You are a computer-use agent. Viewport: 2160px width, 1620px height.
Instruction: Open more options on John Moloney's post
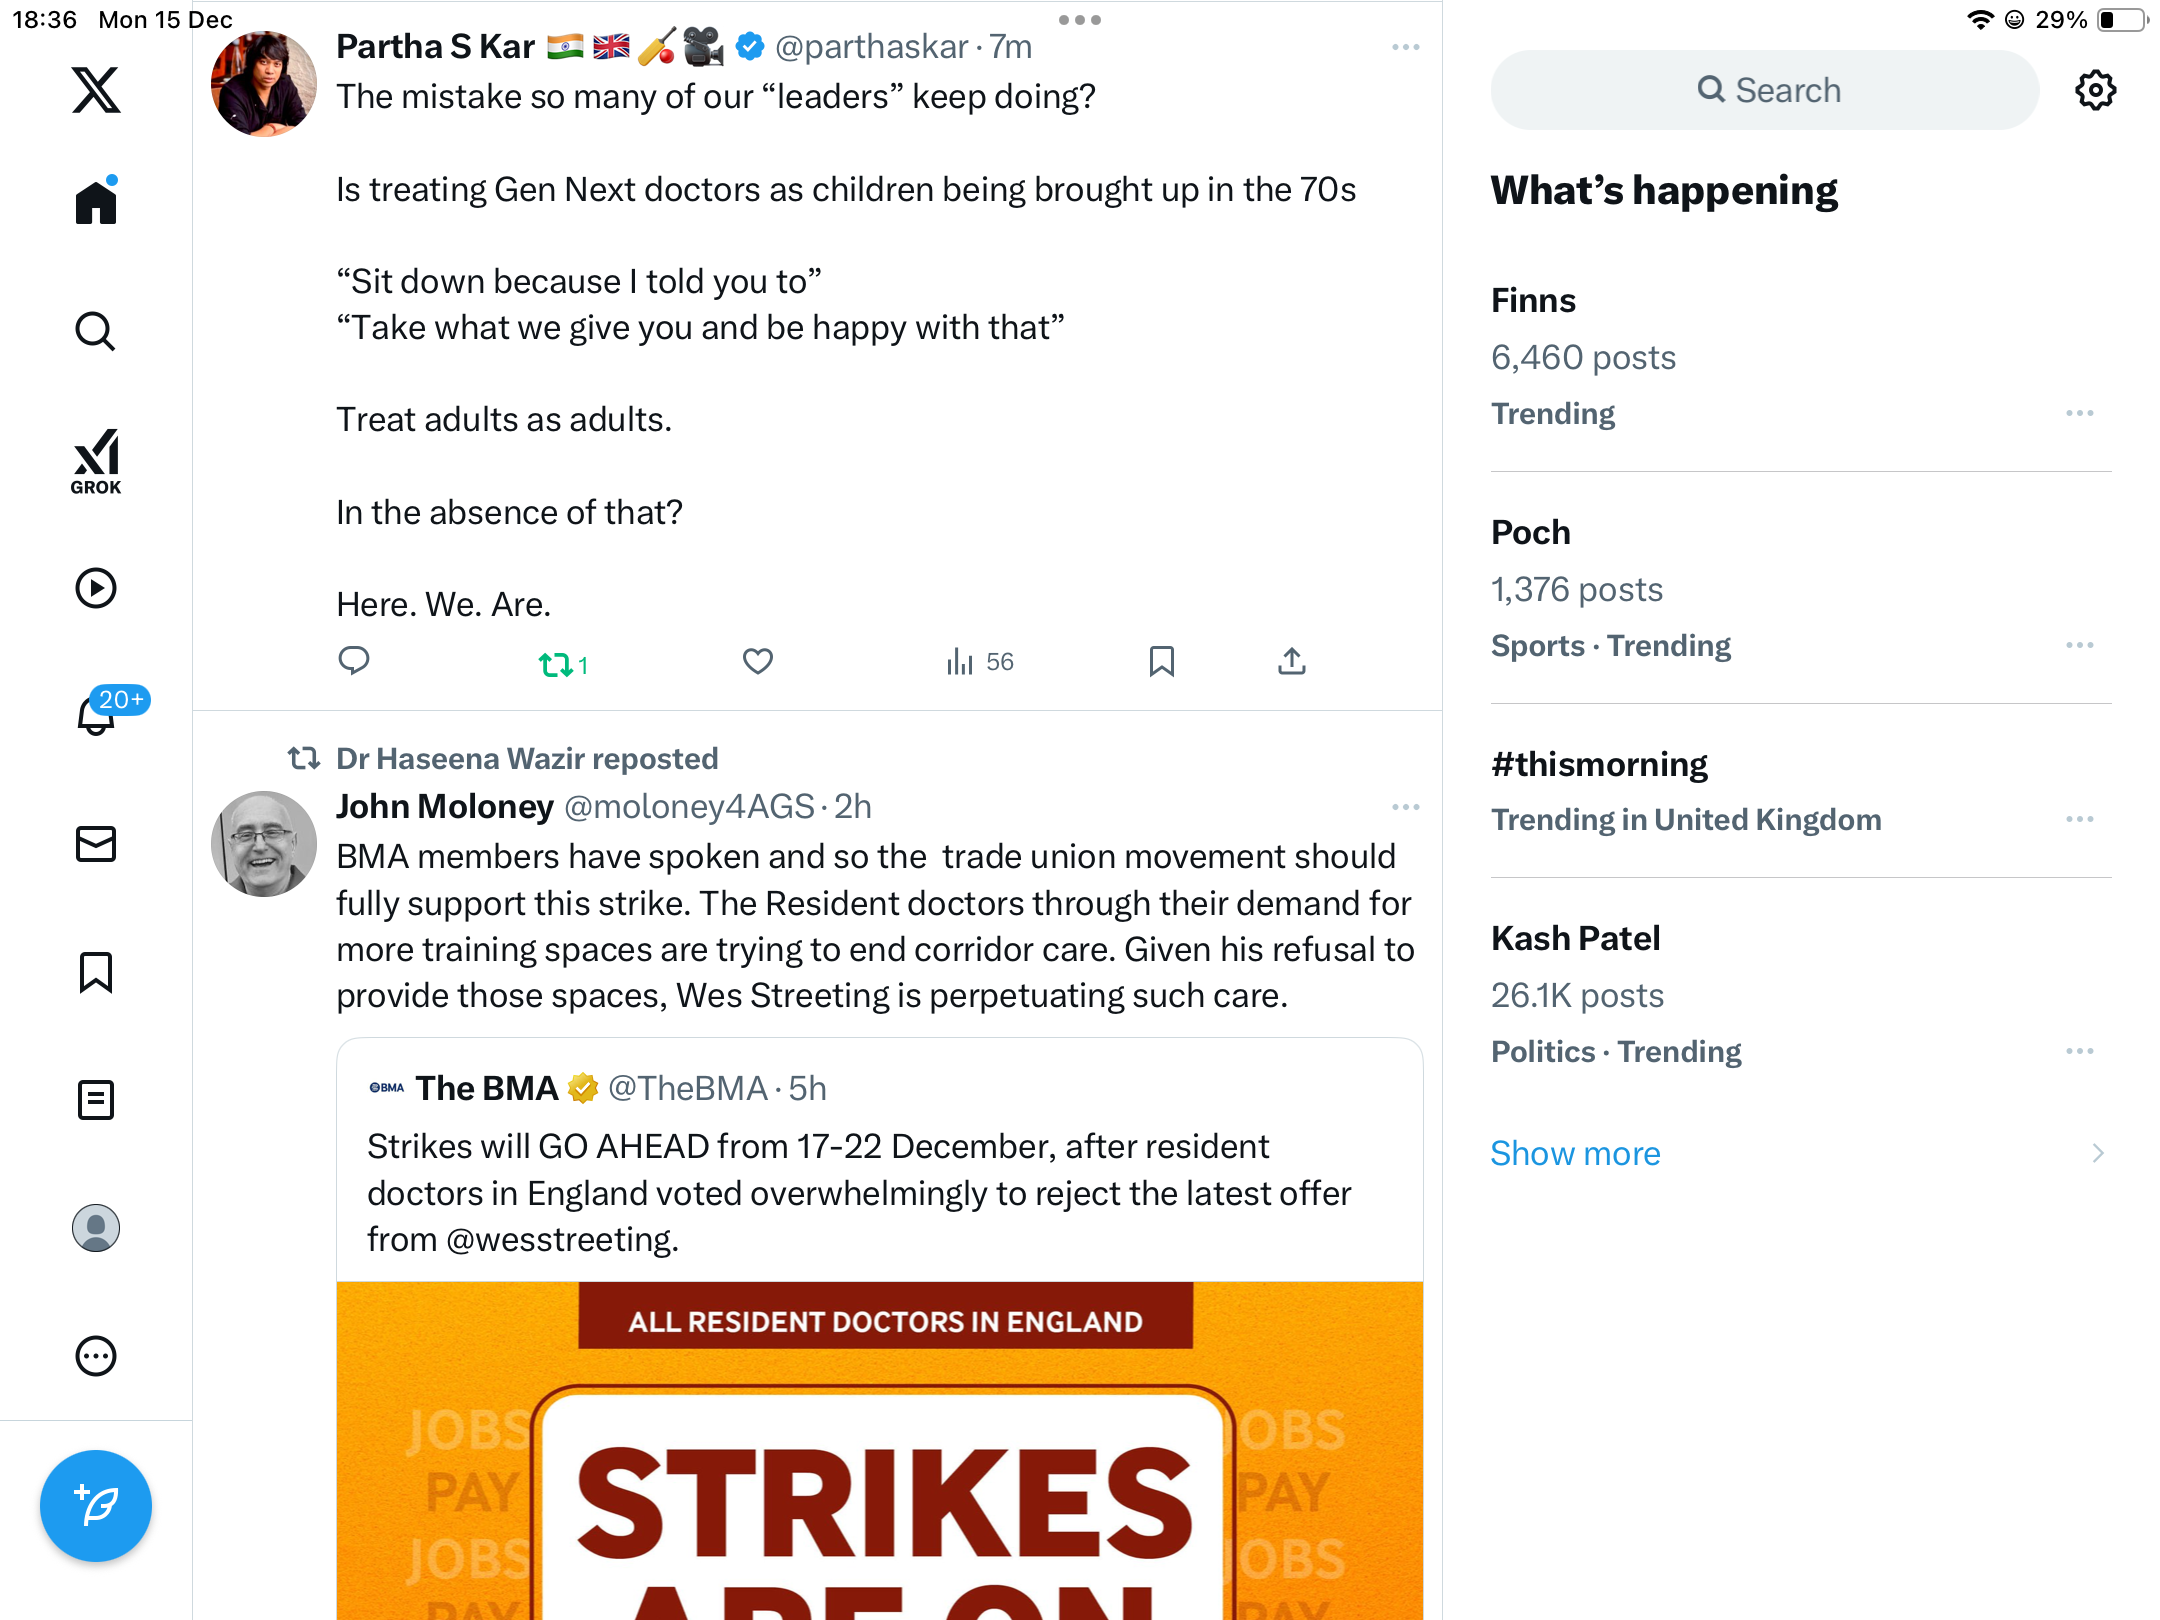[x=1405, y=807]
